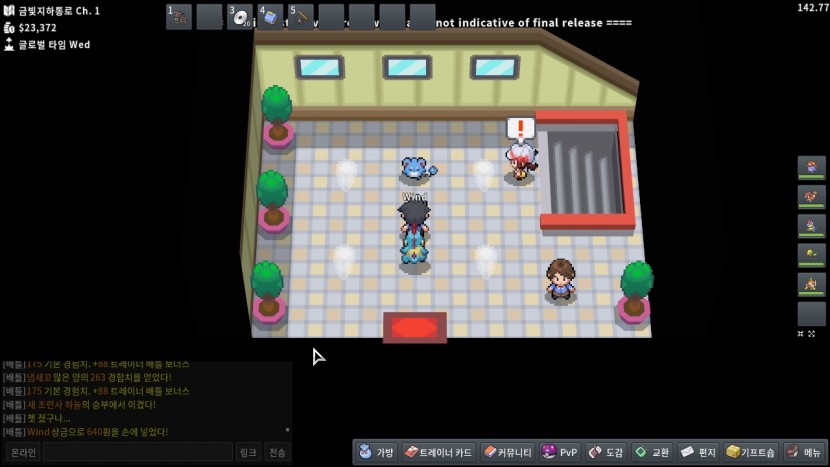Open the PvP menu
Screen dimensions: 830x467
(x=560, y=452)
